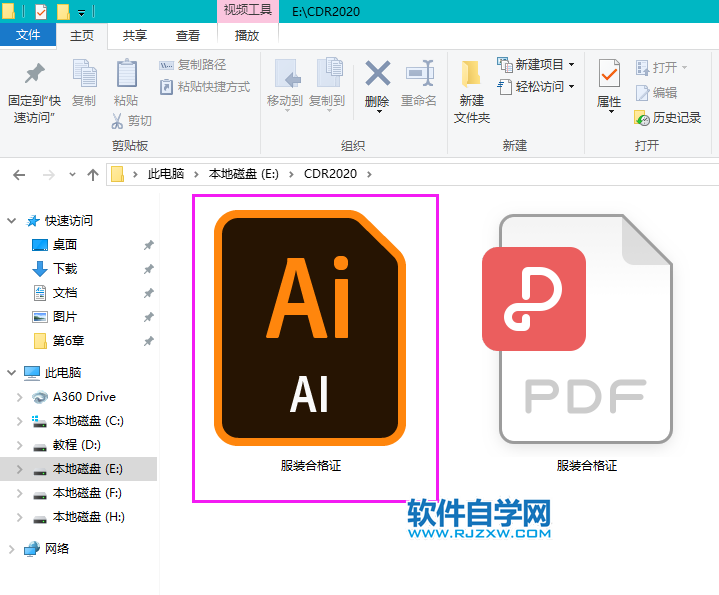Go up one folder level
The width and height of the screenshot is (719, 595).
(93, 175)
